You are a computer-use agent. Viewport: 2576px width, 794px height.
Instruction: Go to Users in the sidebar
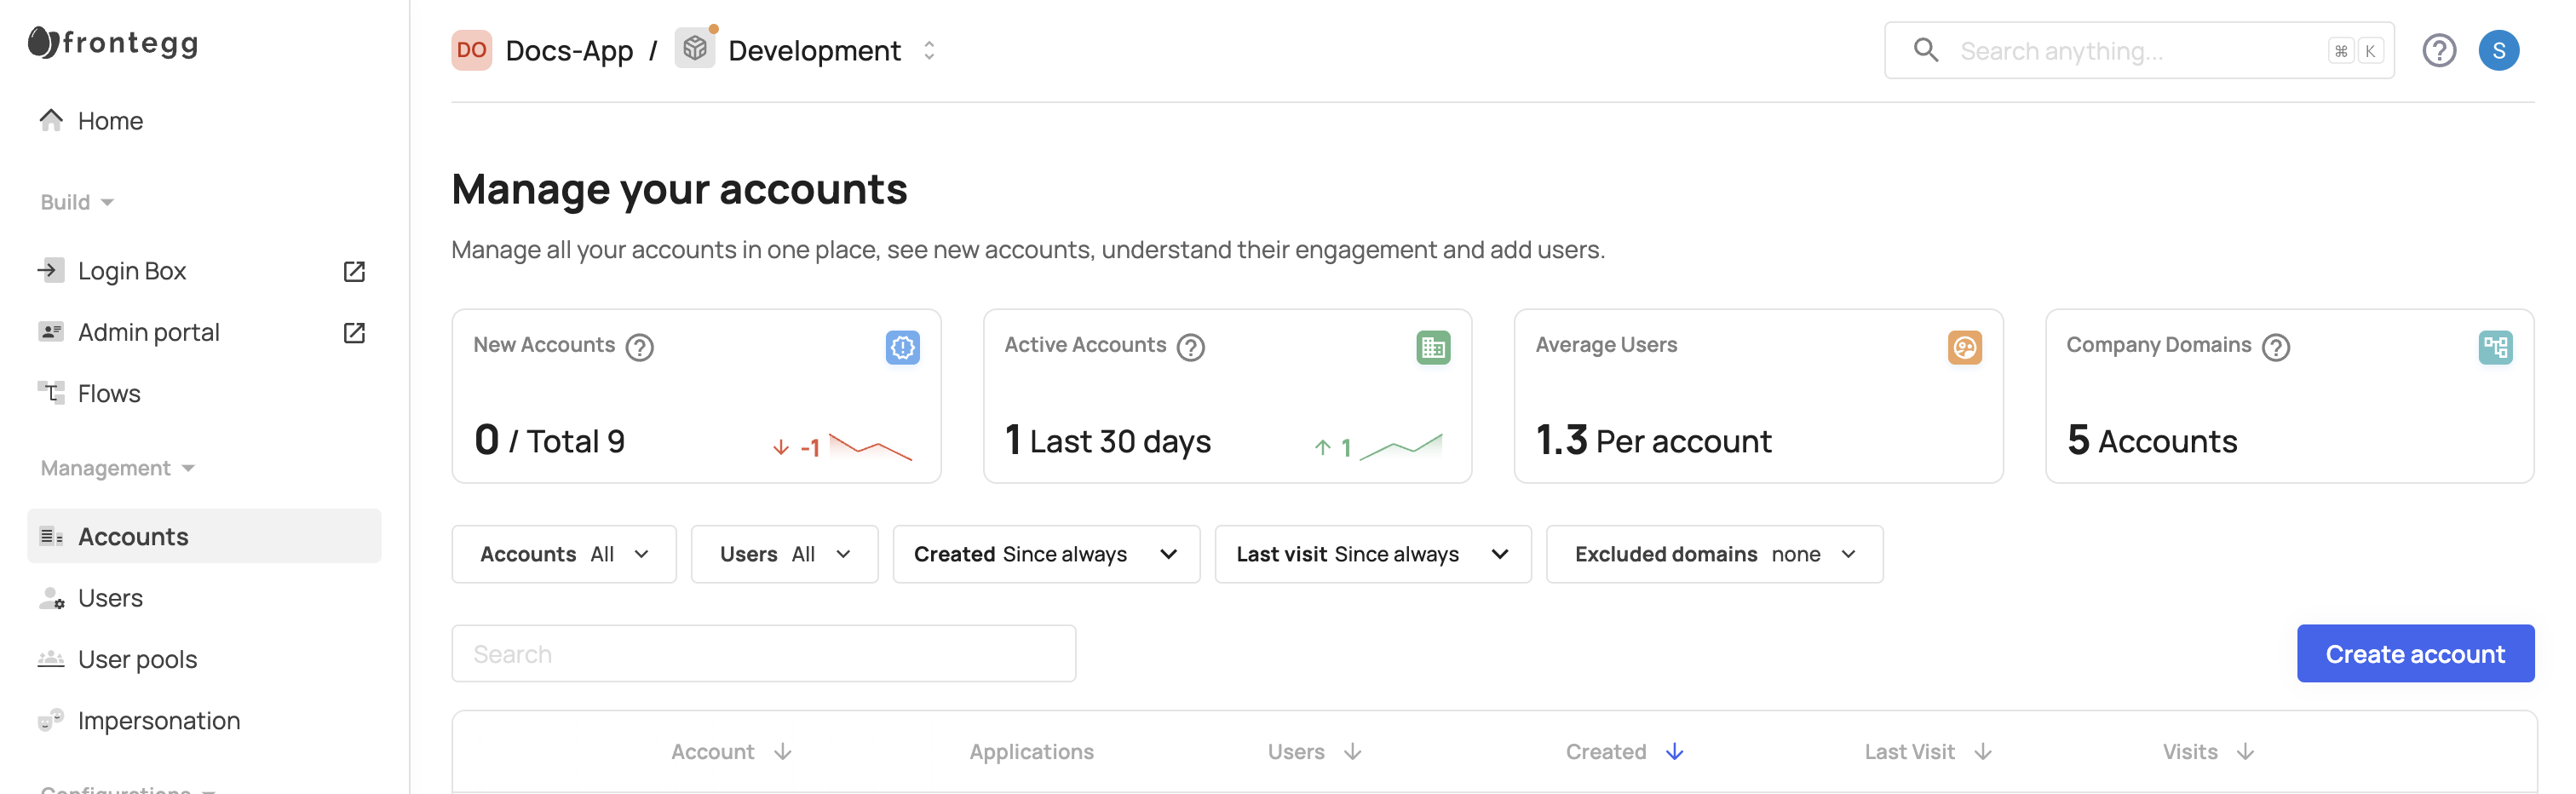click(x=110, y=598)
